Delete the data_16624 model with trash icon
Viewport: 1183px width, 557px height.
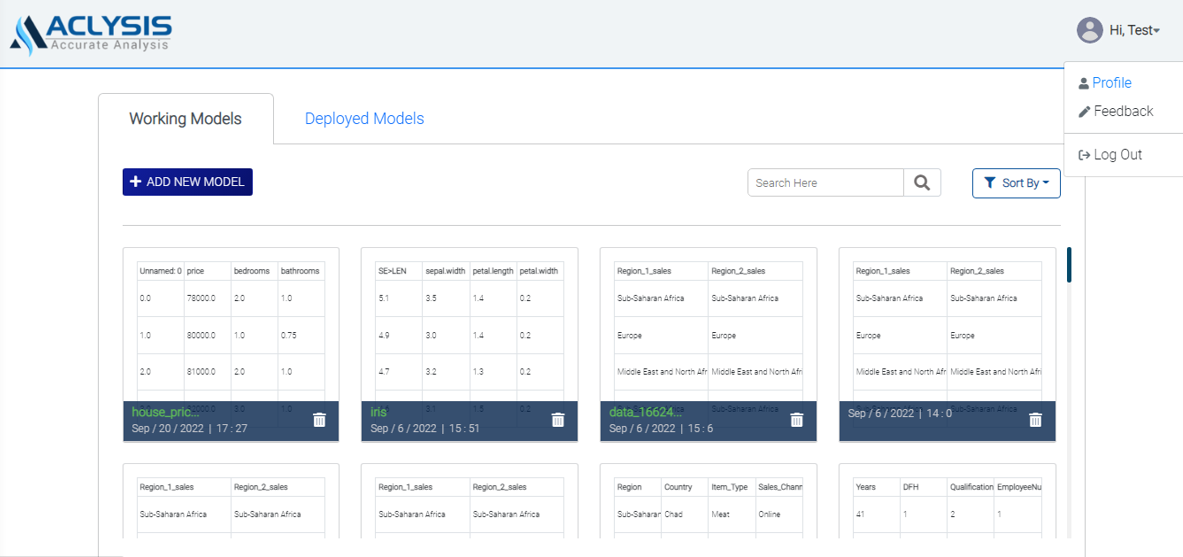point(797,420)
